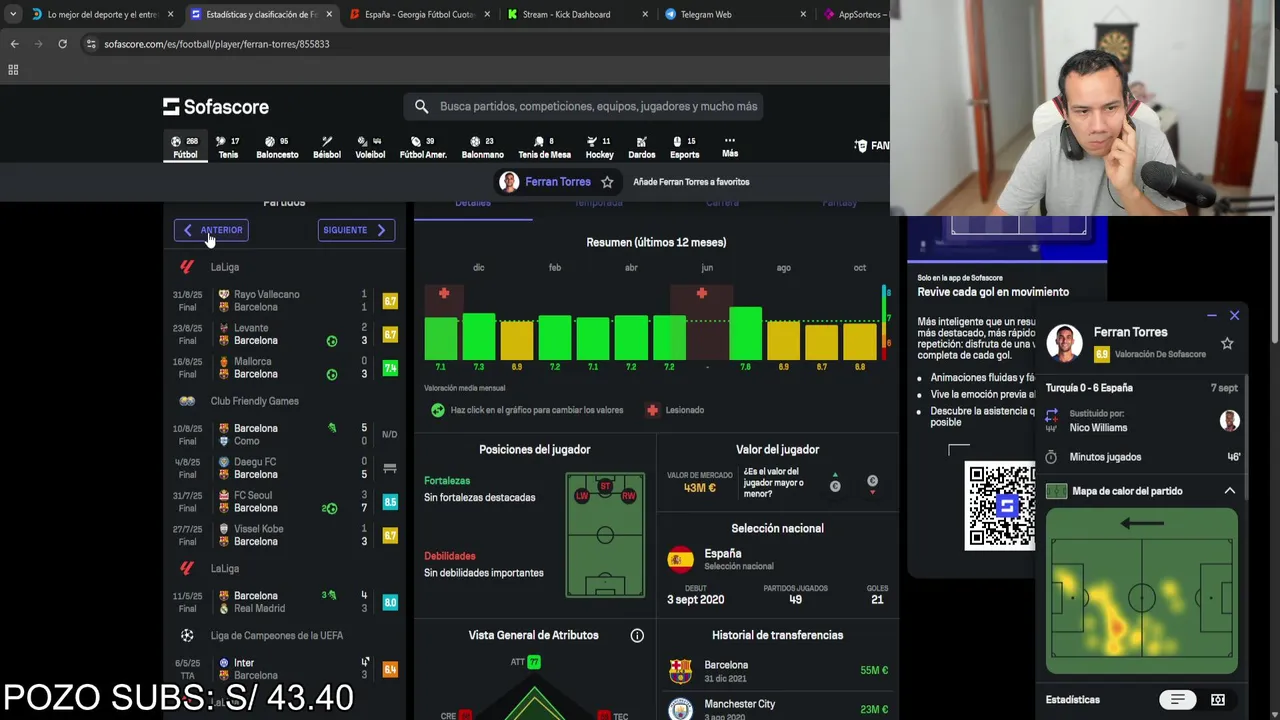Click Ferran Torres' photo in the popup
1280x720 pixels.
click(x=1064, y=343)
